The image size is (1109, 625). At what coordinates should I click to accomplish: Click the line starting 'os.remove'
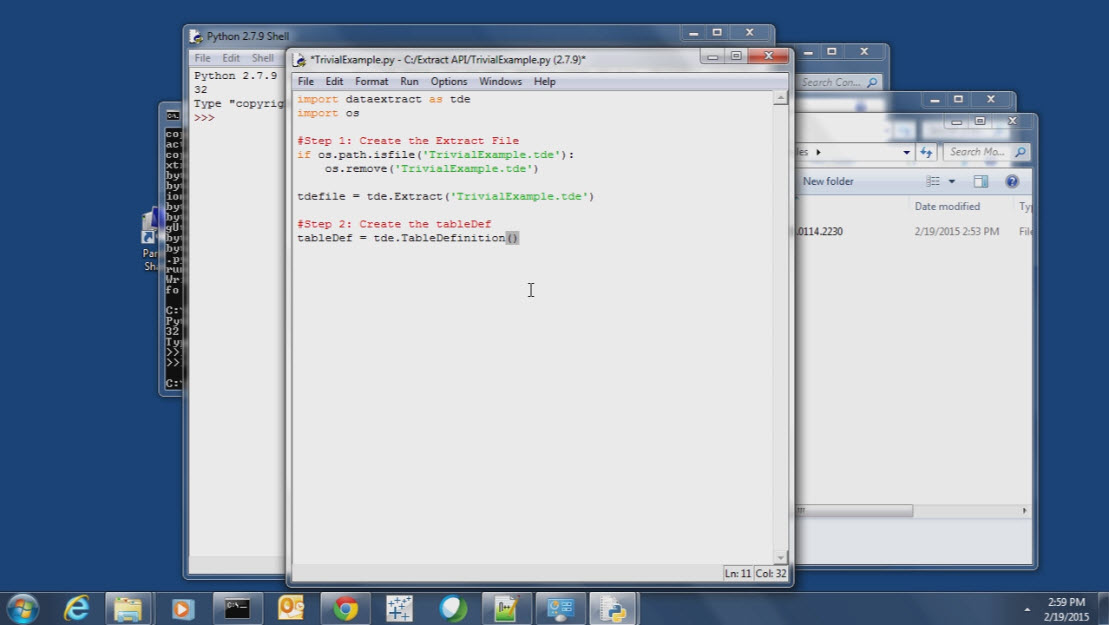tap(431, 169)
